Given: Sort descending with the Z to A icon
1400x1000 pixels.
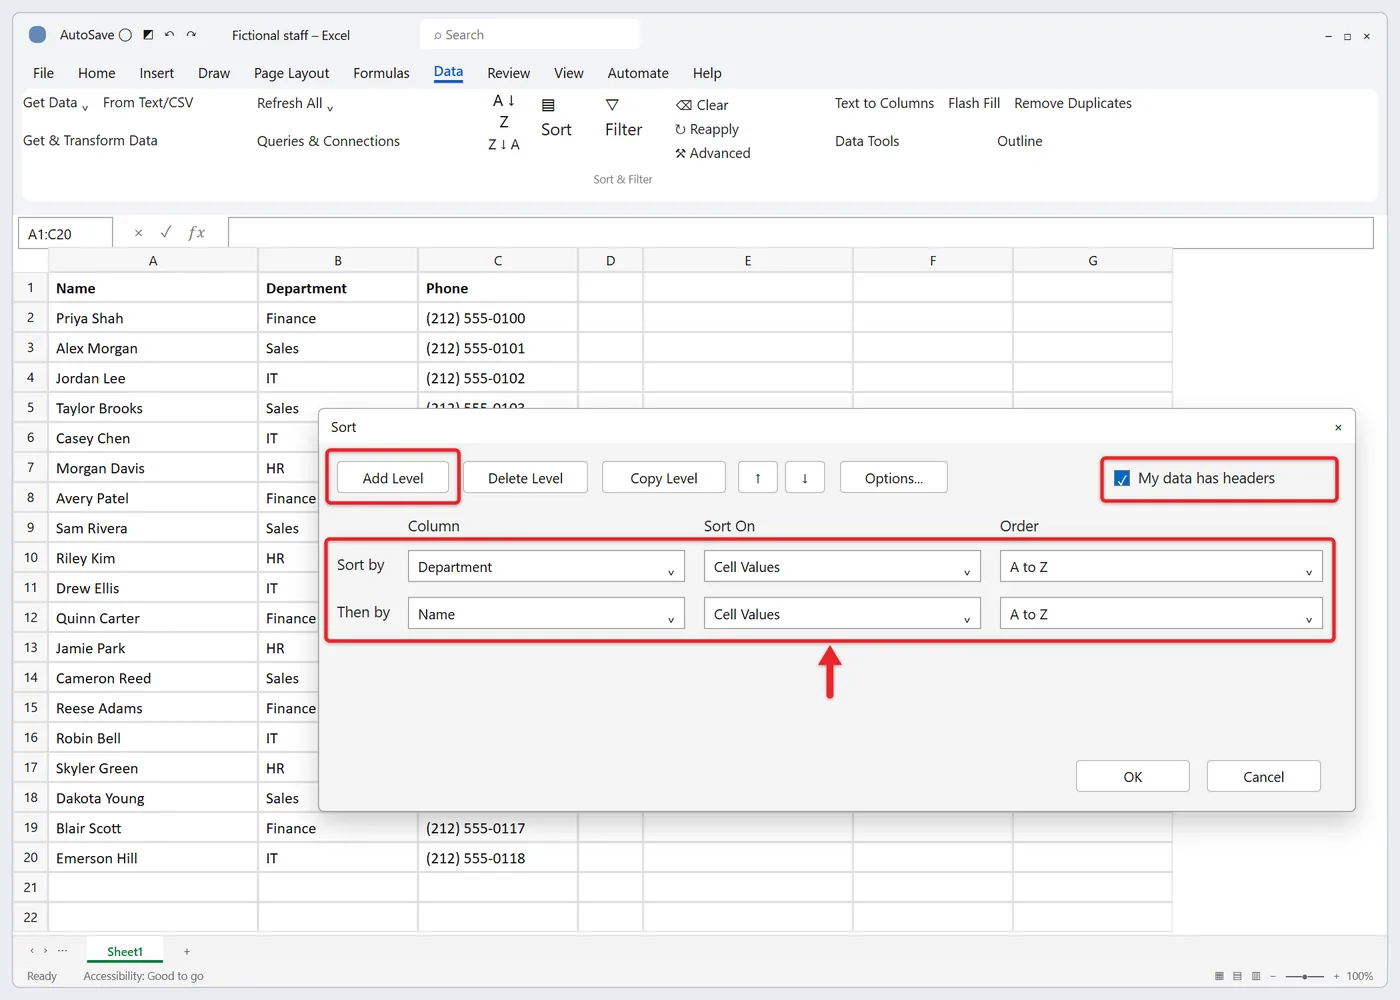Looking at the screenshot, I should click(x=504, y=145).
